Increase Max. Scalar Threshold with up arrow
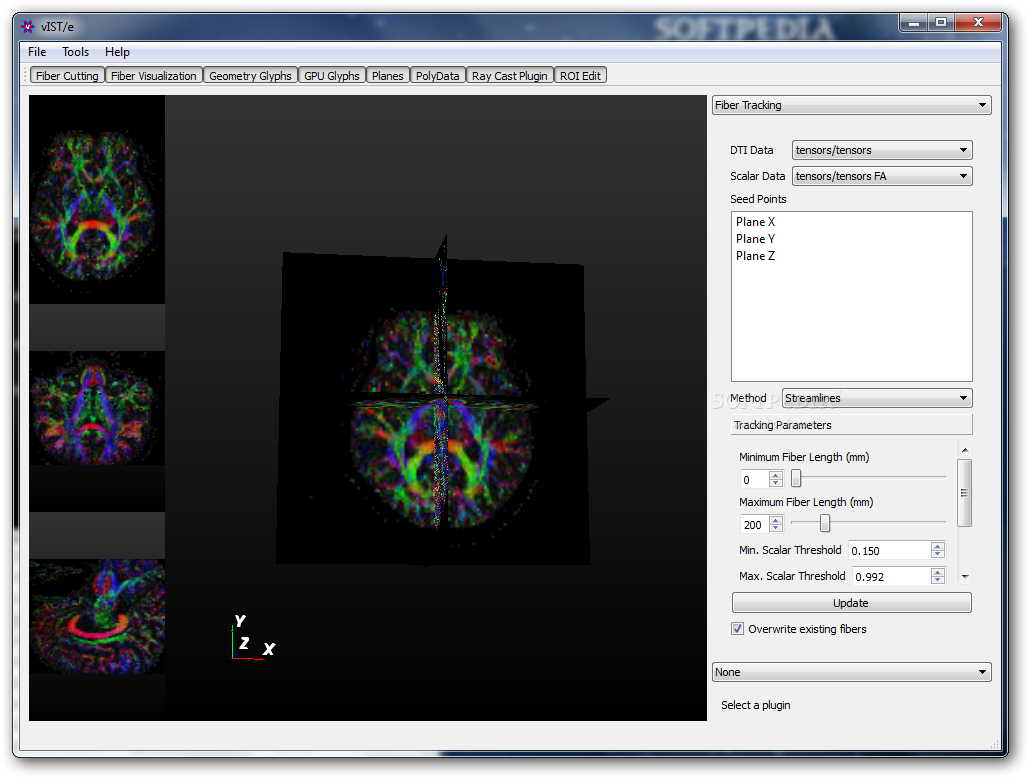Screen dimensions: 1029x778 pos(938,572)
